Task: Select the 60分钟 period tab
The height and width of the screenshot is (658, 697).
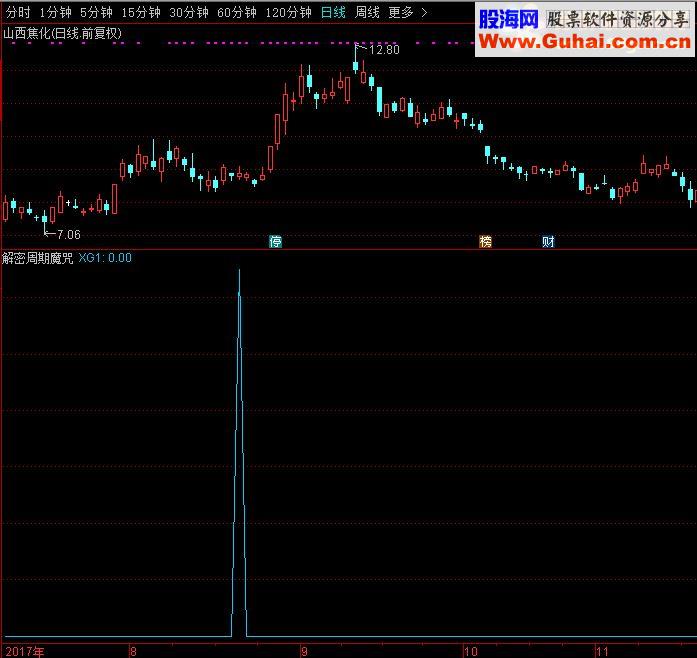Action: 237,12
